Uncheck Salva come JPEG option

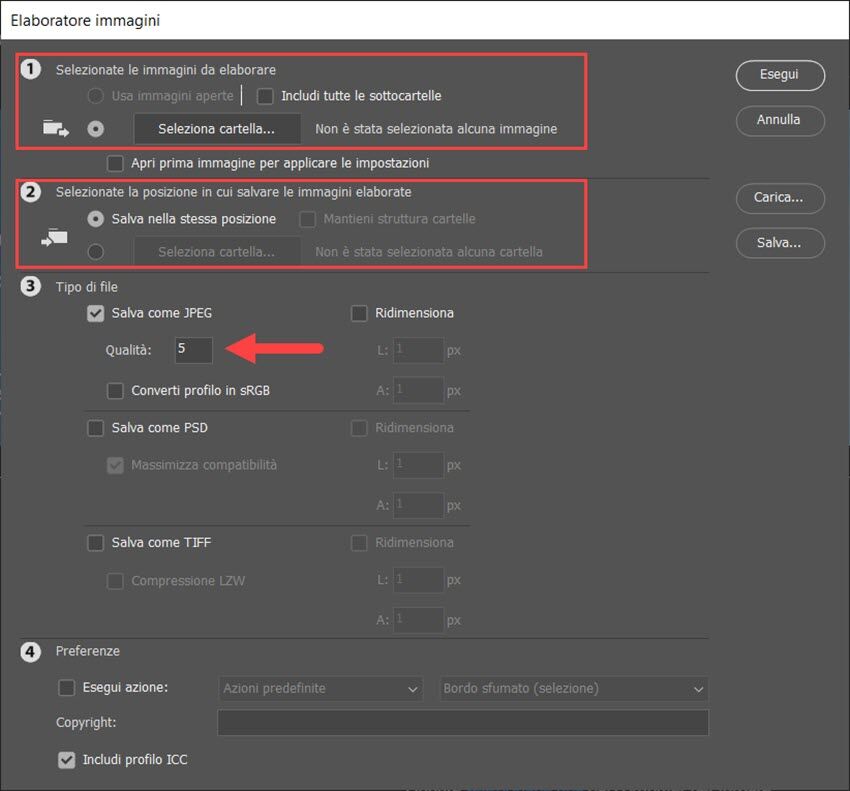tap(96, 313)
